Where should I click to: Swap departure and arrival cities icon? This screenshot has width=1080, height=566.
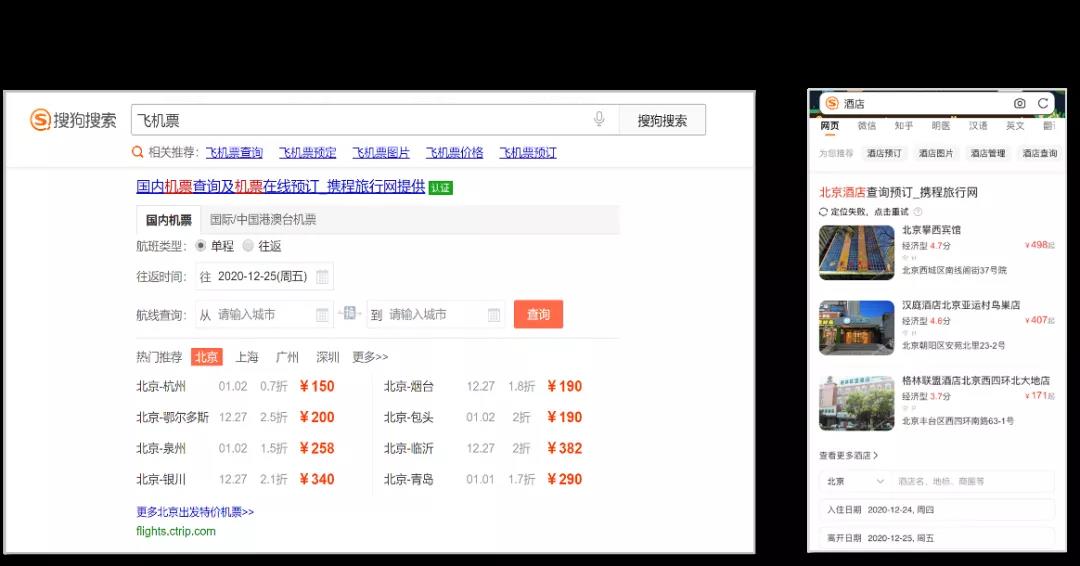click(x=350, y=313)
